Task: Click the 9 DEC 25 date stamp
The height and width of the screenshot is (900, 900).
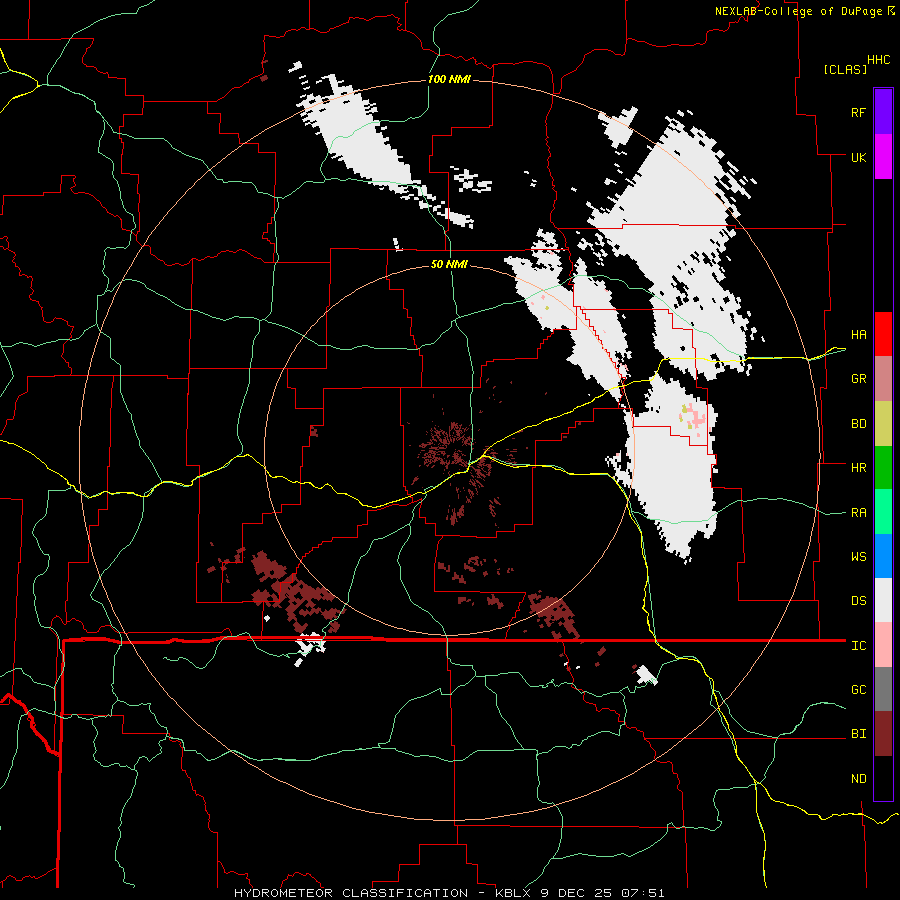Action: (576, 893)
